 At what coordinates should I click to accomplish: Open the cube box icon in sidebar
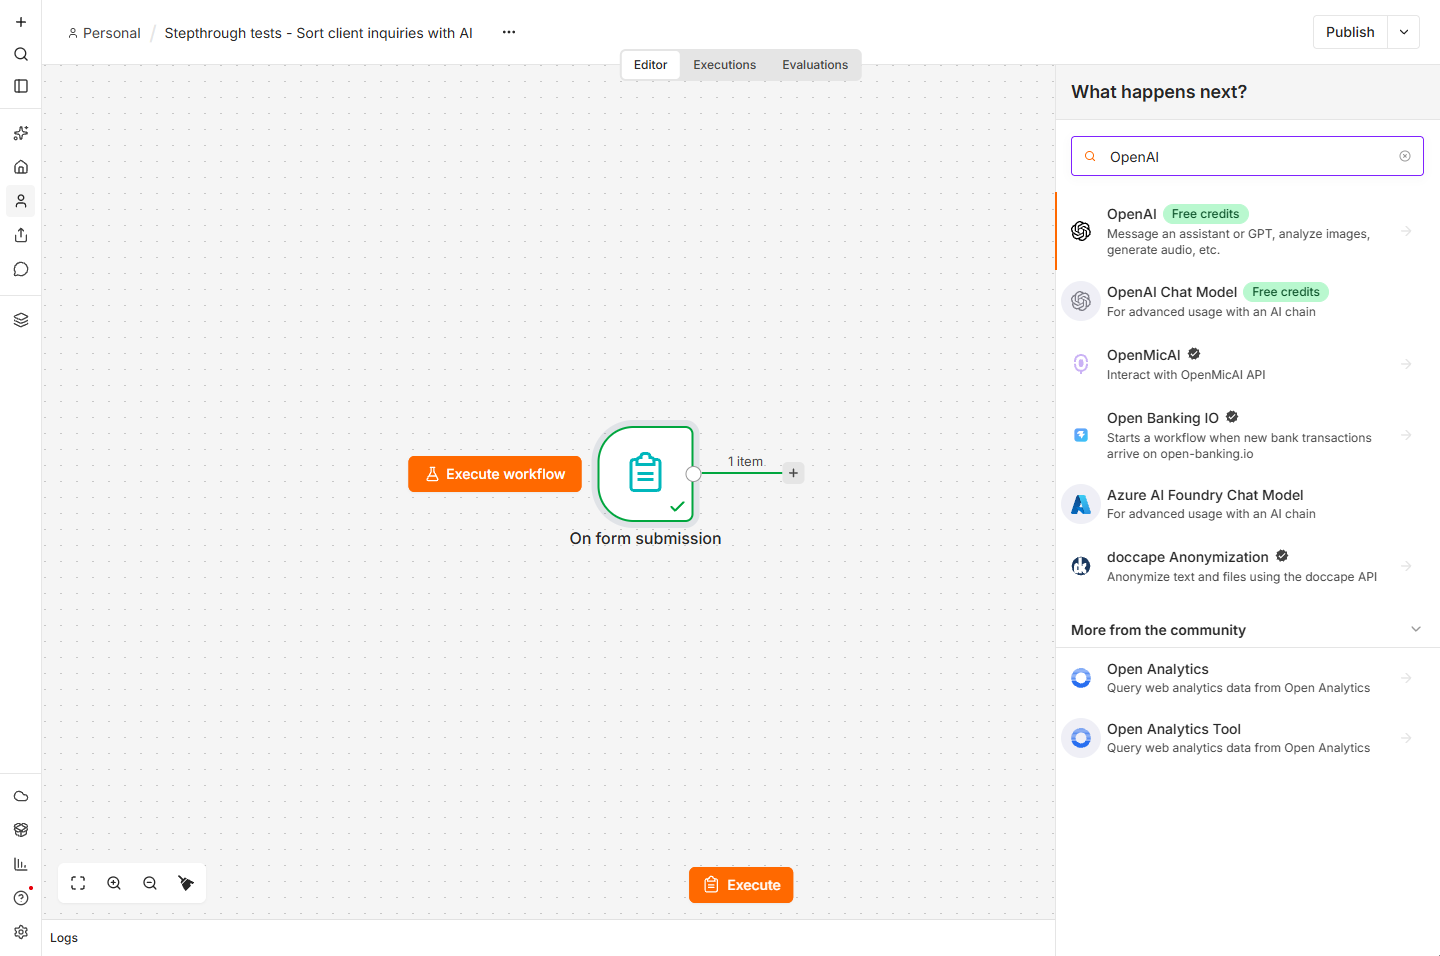[21, 830]
